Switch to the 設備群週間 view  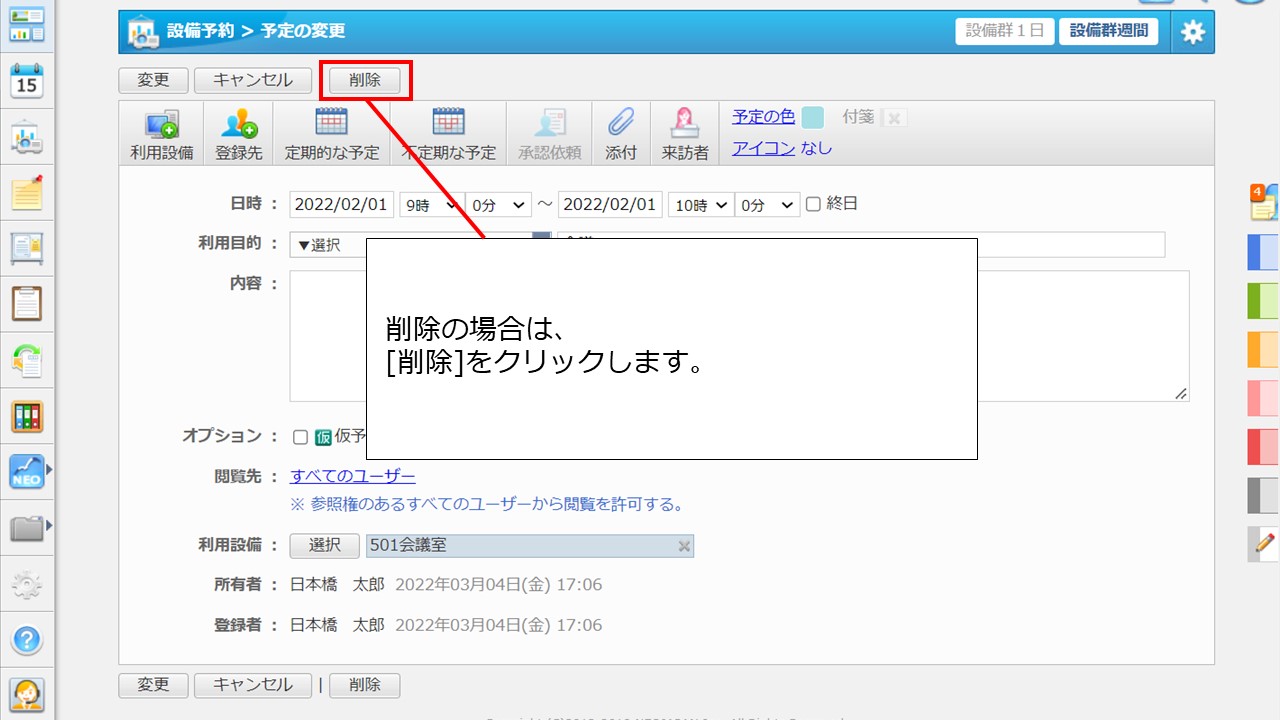pos(1109,31)
